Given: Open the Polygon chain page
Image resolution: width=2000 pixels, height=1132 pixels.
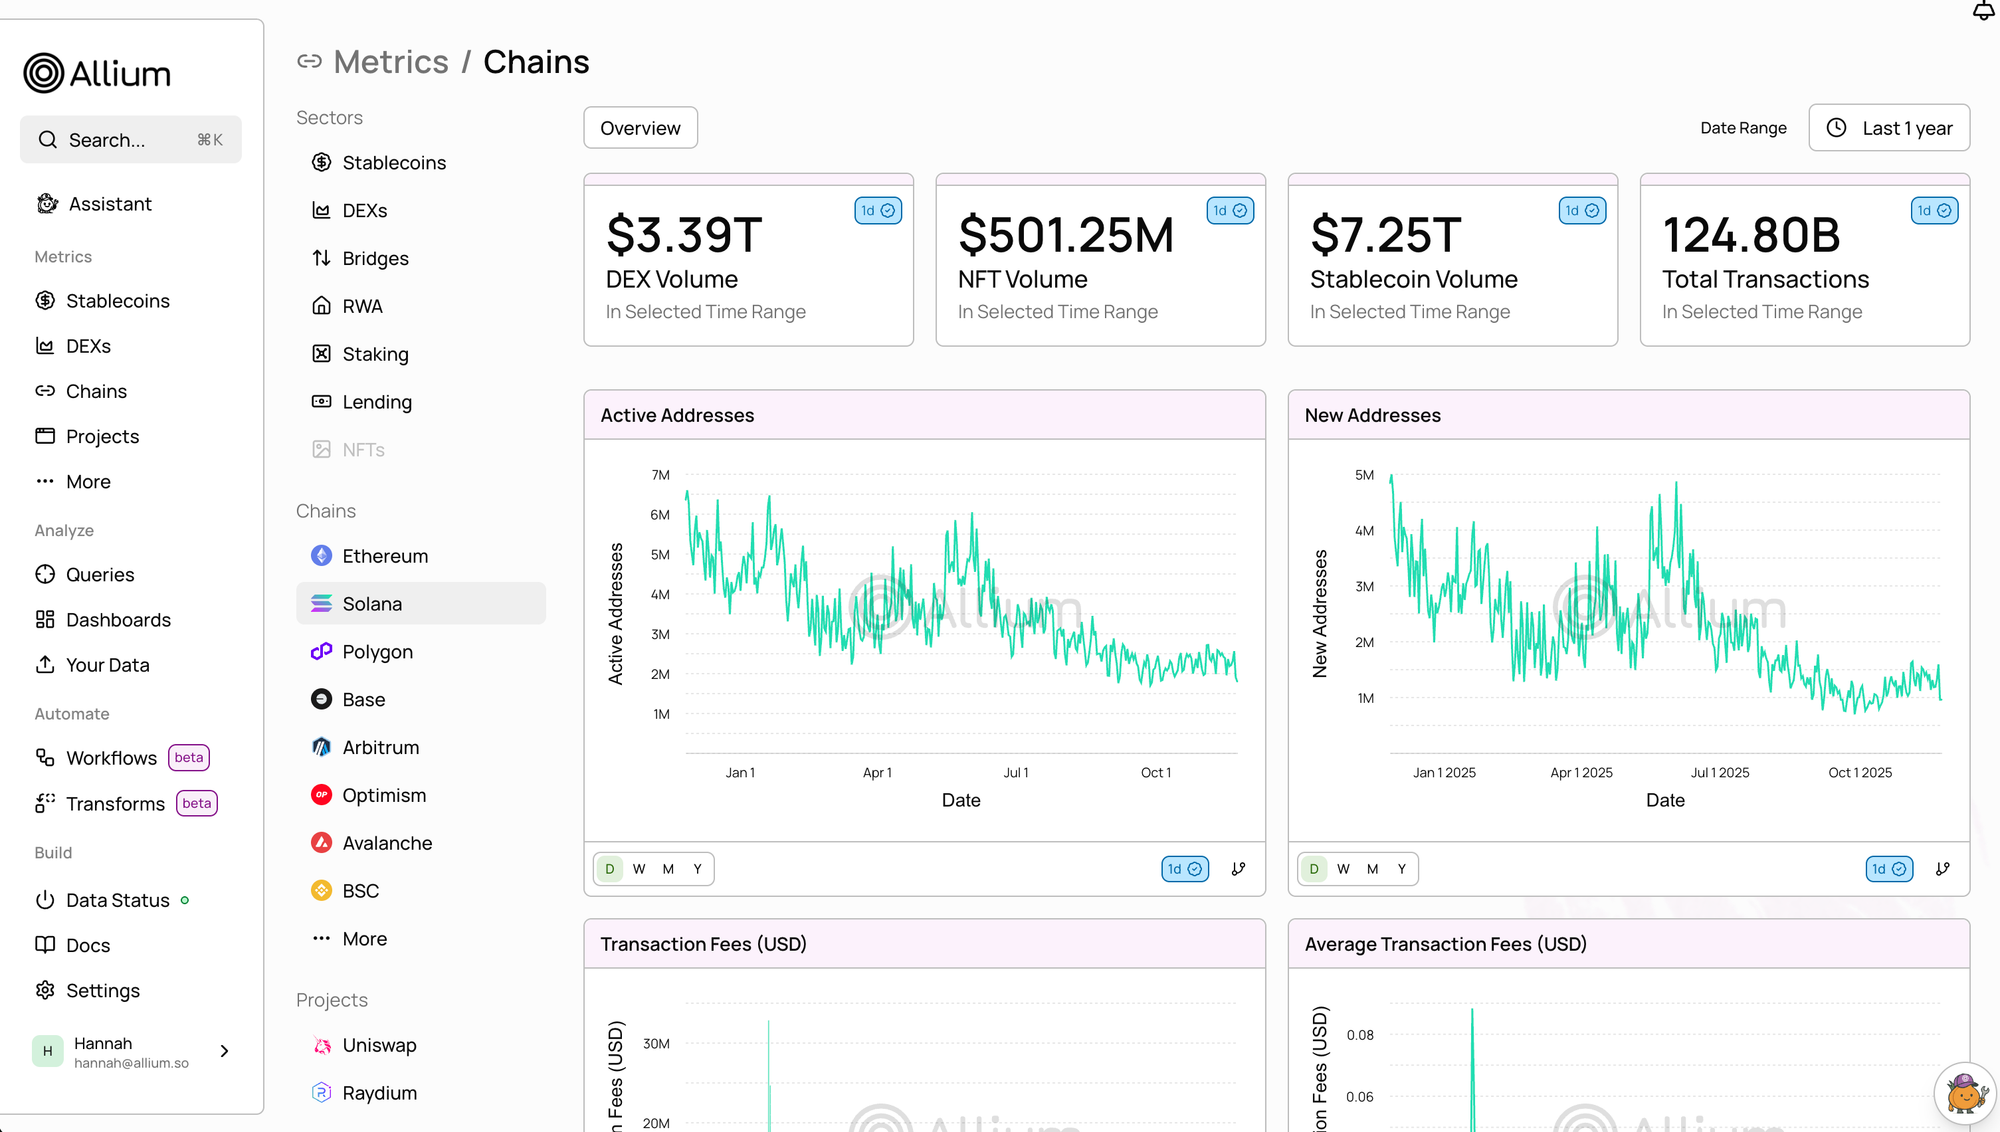Looking at the screenshot, I should [377, 652].
